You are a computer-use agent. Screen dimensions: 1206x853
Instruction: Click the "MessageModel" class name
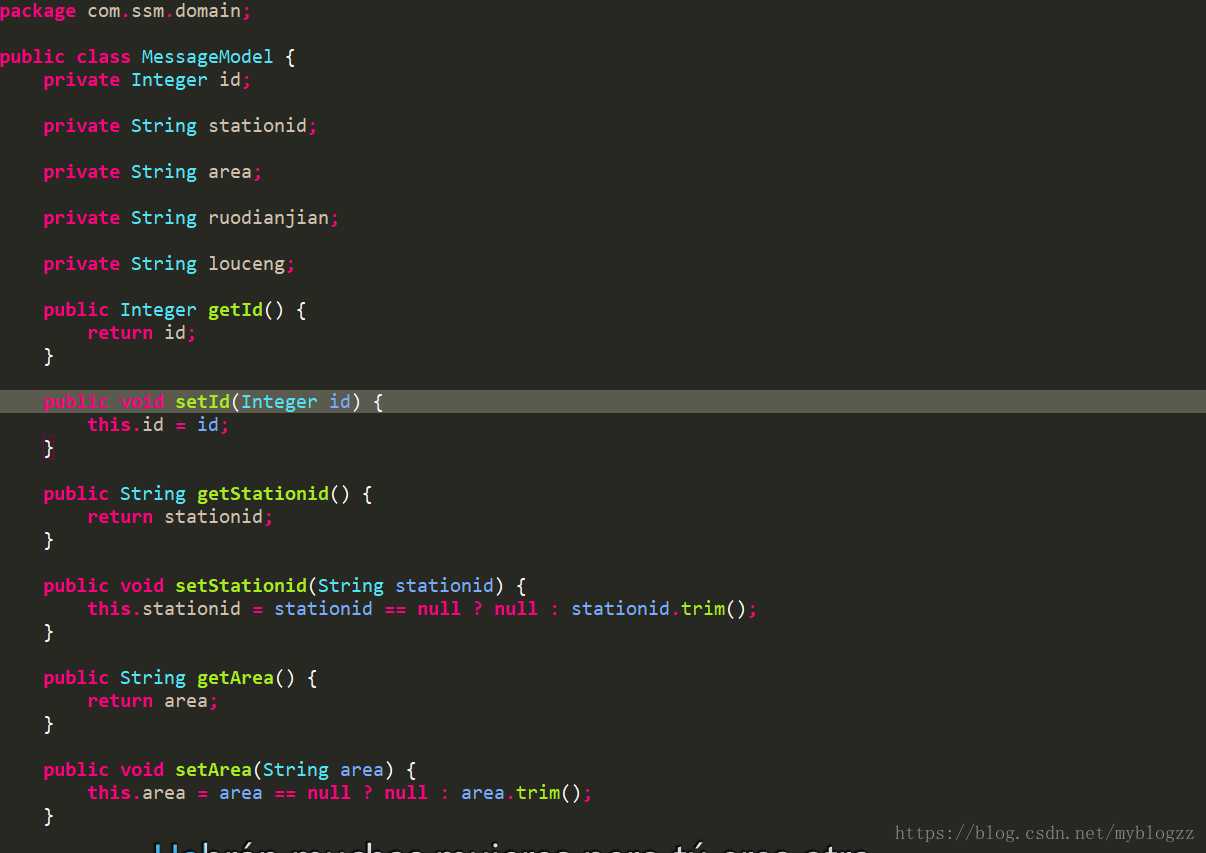coord(207,57)
